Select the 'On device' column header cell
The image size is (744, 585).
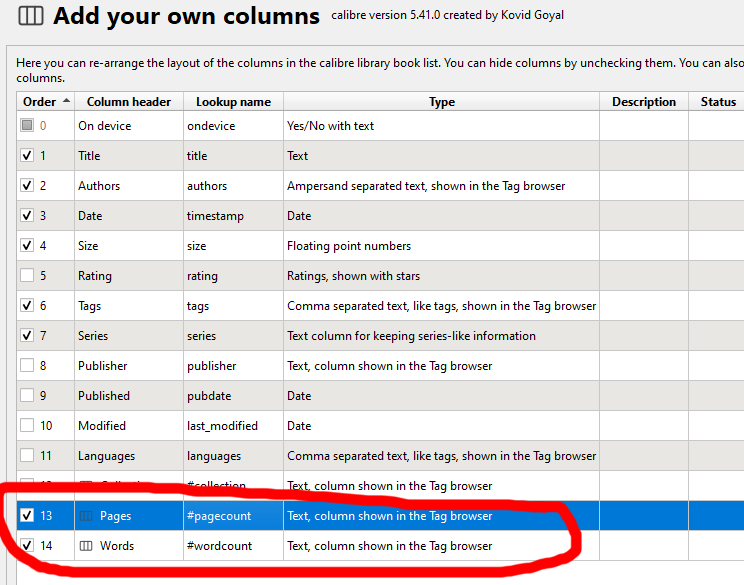[x=129, y=126]
